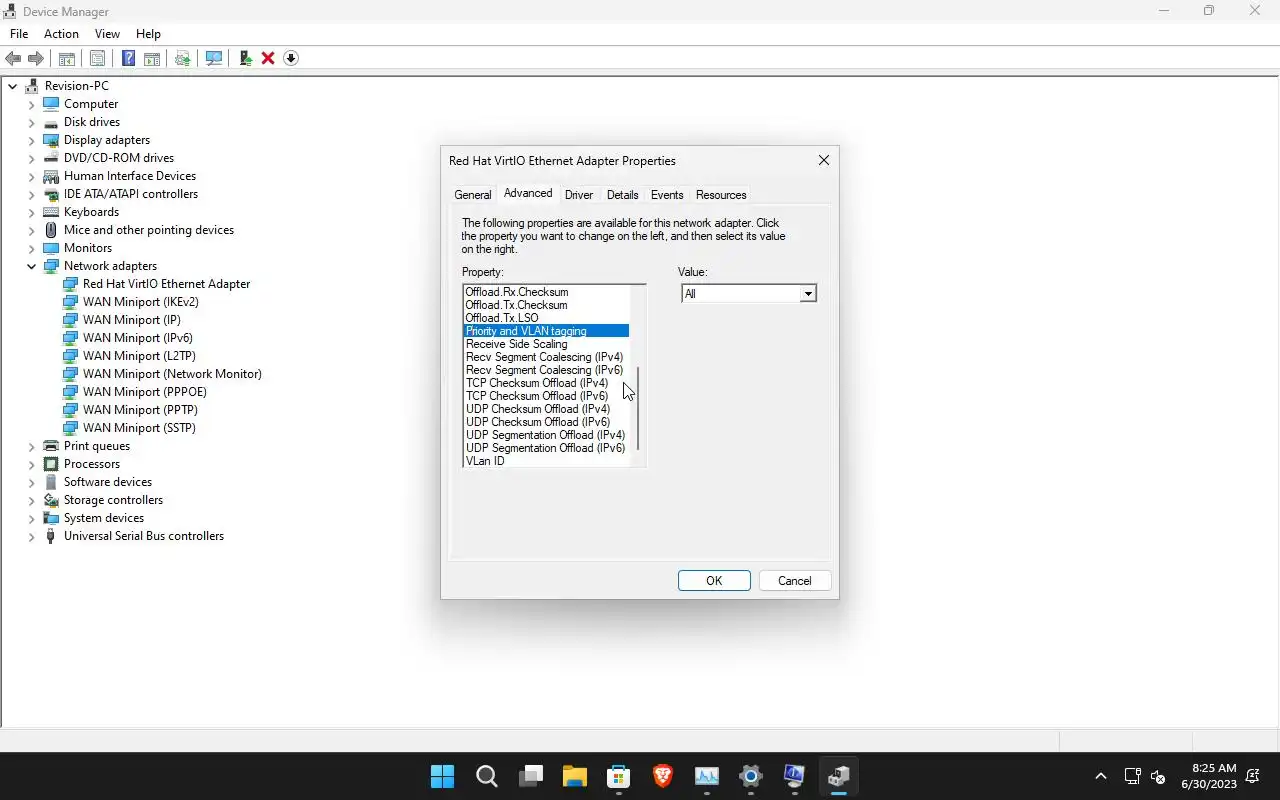Select the Advanced tab
This screenshot has width=1280, height=800.
coord(528,193)
